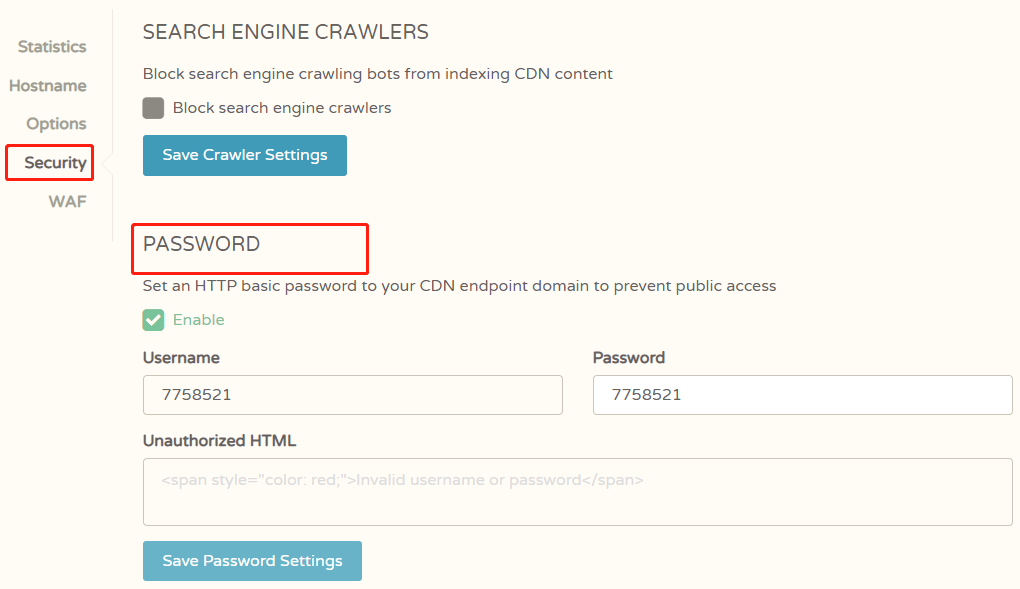Click inside the Password input field
The image size is (1020, 589).
pyautogui.click(x=802, y=395)
